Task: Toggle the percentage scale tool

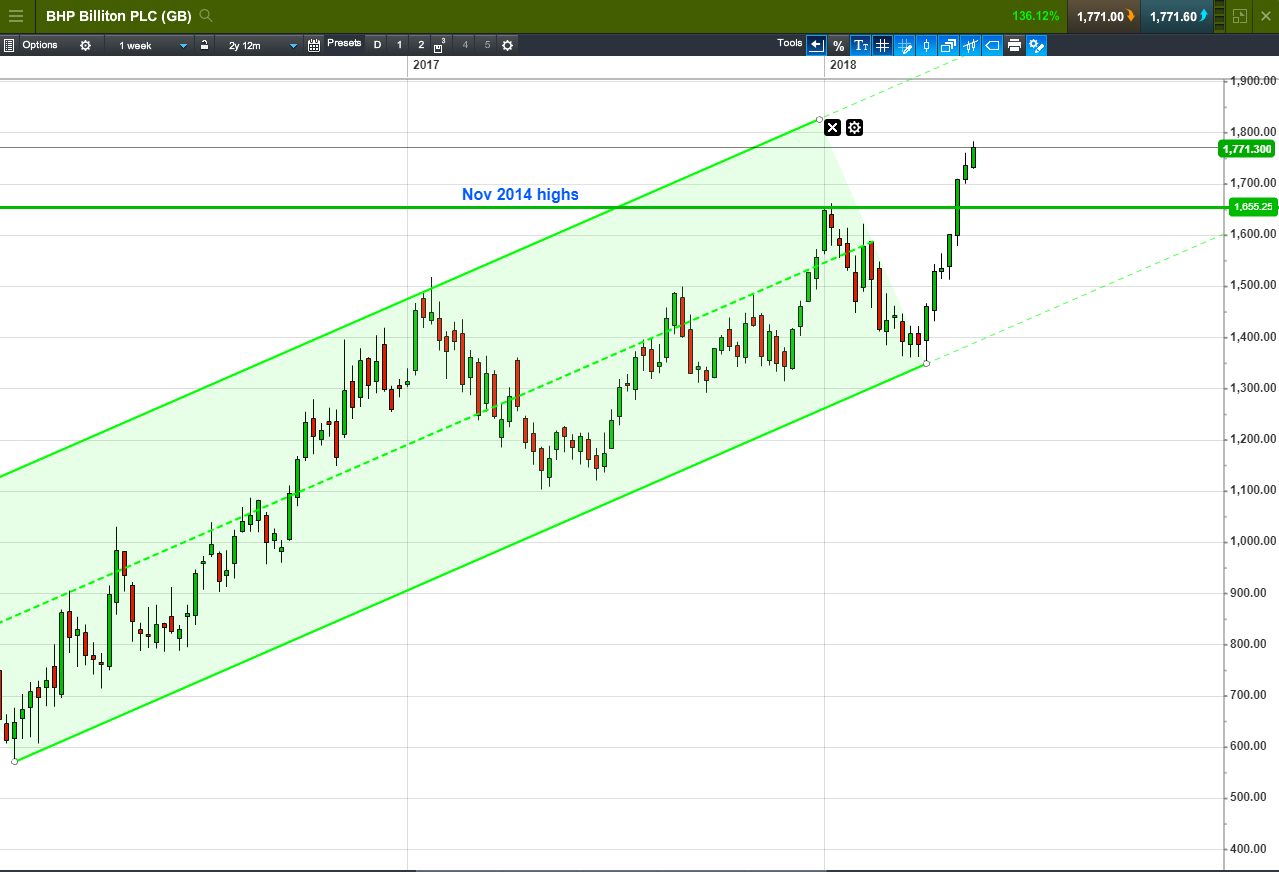Action: coord(838,45)
